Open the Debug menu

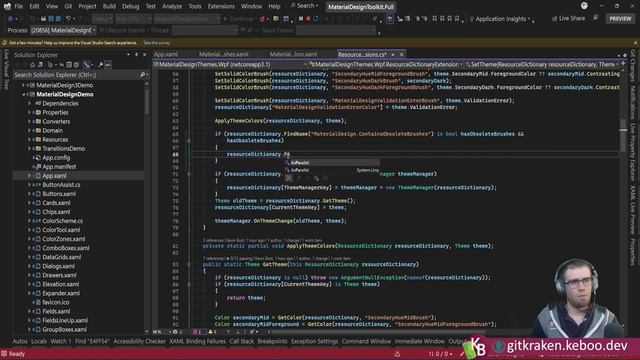(131, 6)
